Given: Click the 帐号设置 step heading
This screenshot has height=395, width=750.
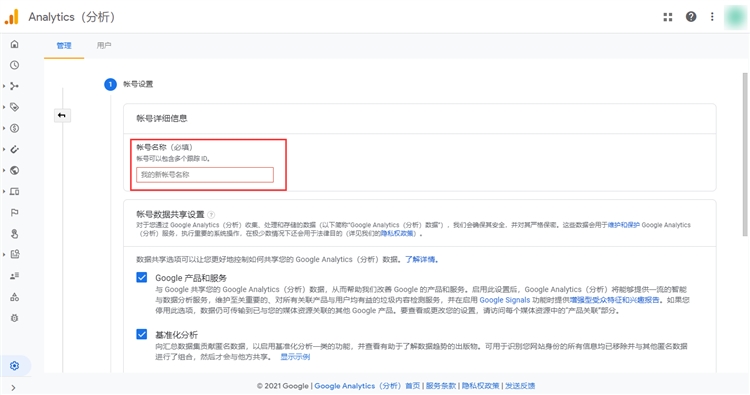Looking at the screenshot, I should click(138, 84).
